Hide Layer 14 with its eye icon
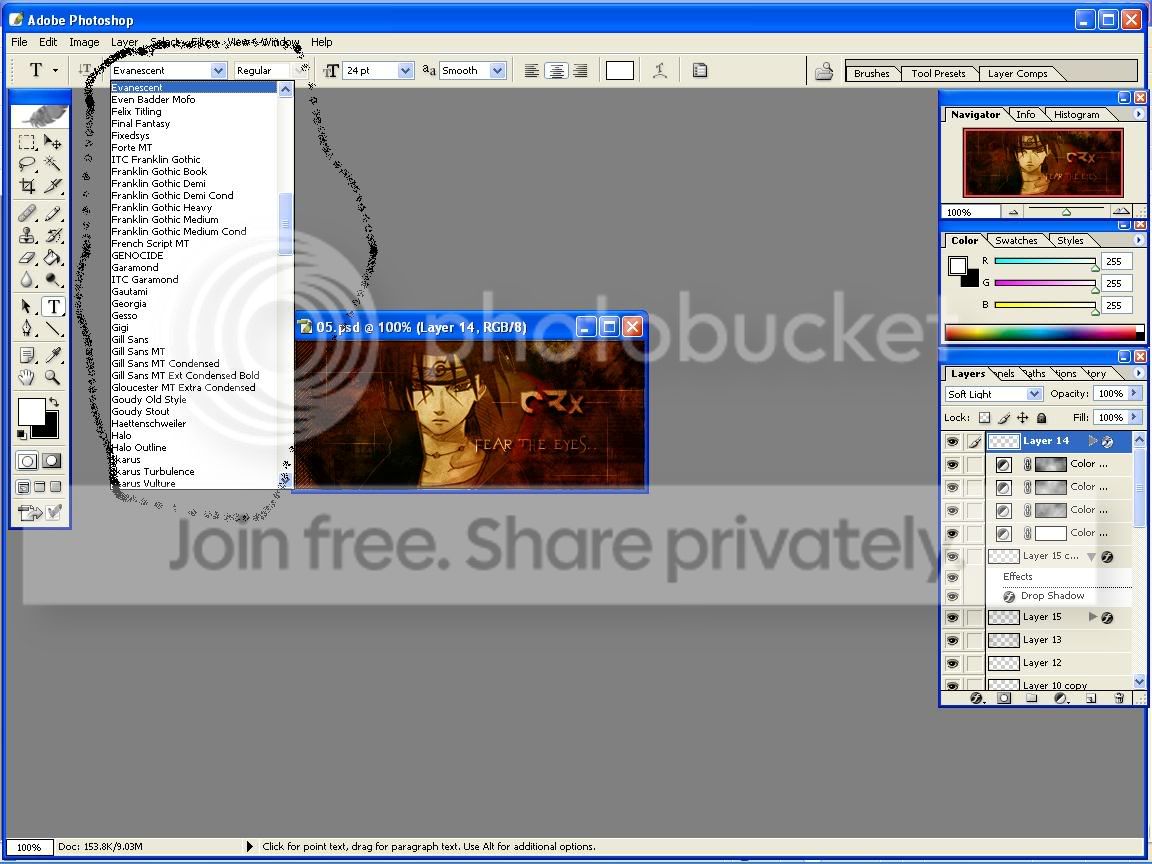The height and width of the screenshot is (864, 1152). [x=952, y=442]
